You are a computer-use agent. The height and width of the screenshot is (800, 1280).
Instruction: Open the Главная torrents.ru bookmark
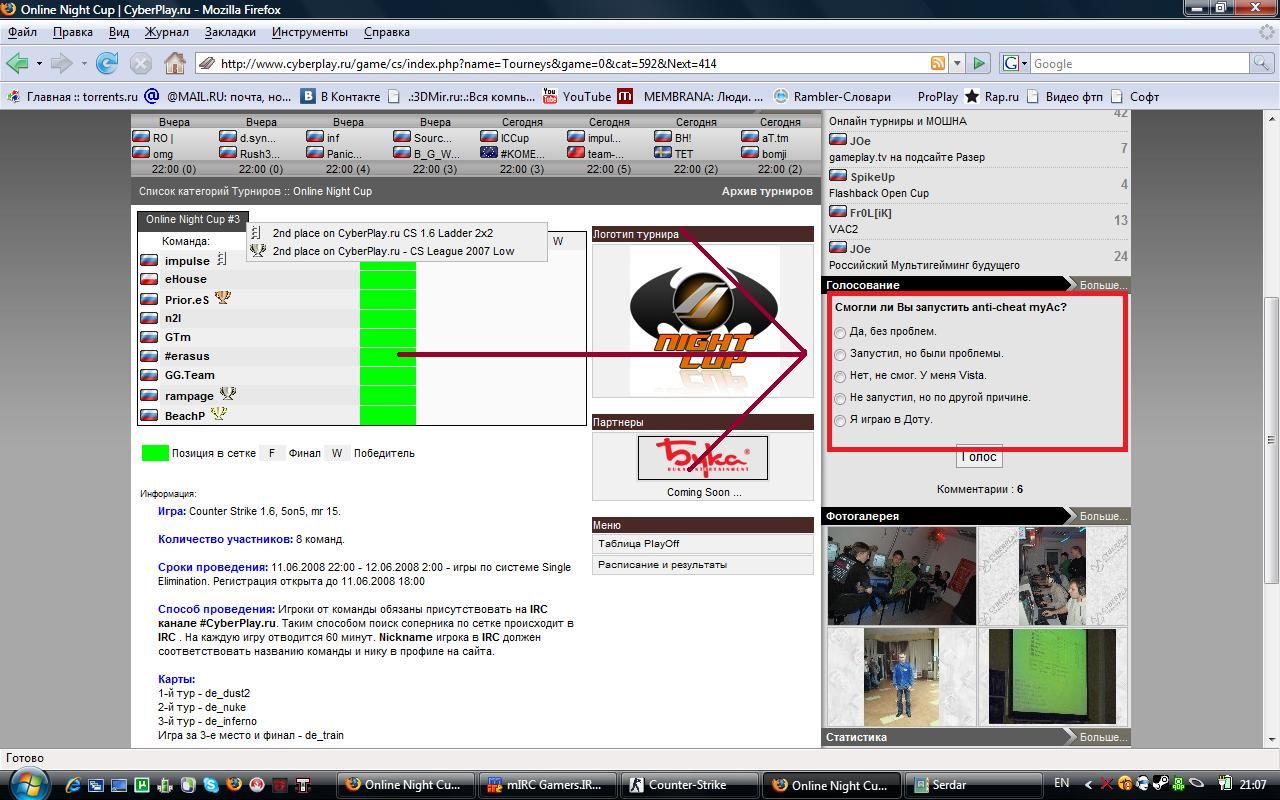72,96
